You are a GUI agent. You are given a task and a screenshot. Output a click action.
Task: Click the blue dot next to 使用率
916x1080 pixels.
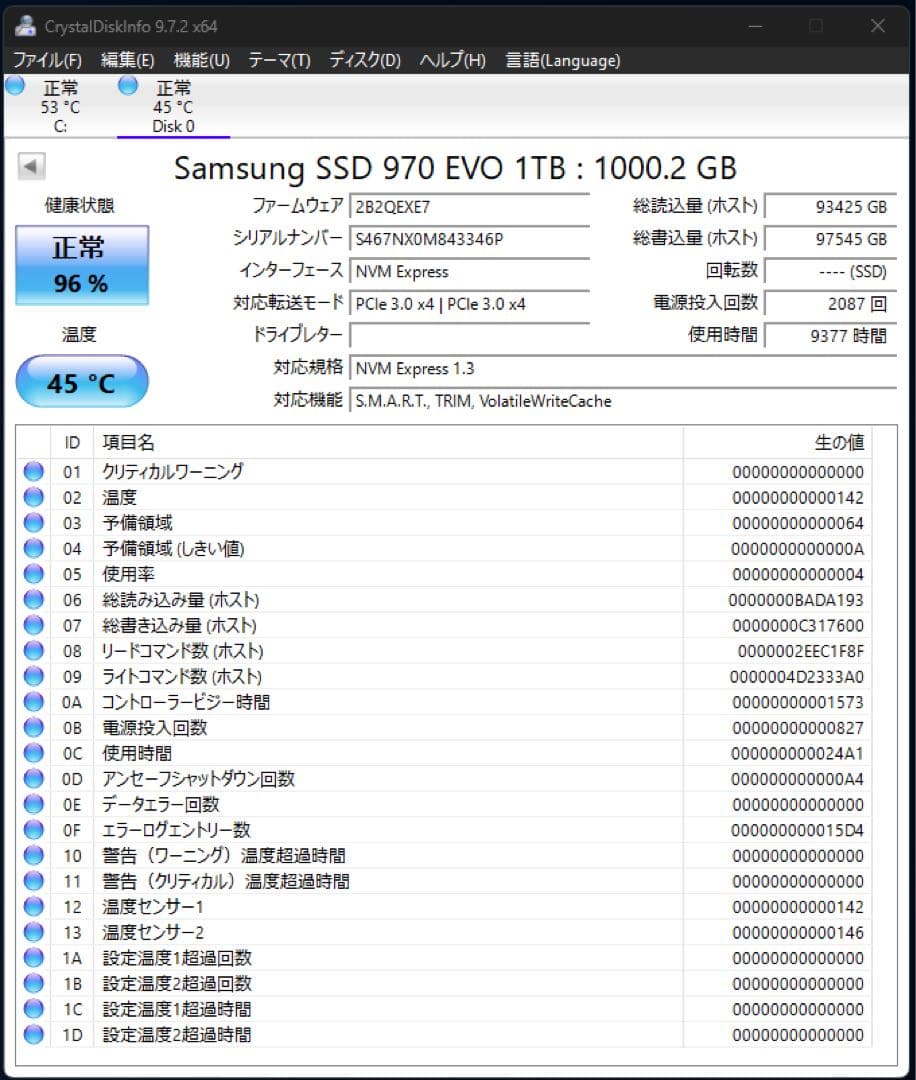32,574
